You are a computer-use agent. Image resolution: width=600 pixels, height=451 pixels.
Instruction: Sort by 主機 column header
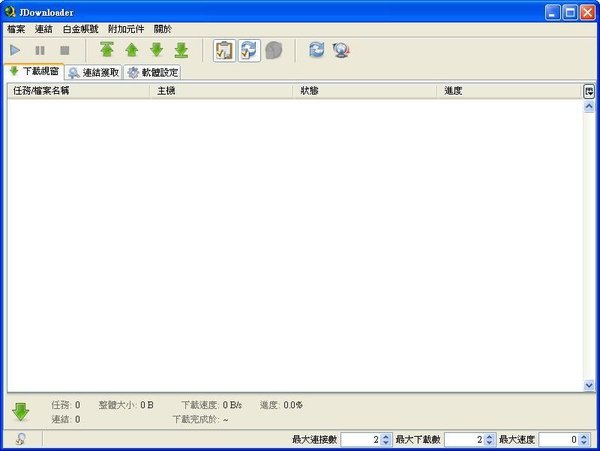coord(221,91)
